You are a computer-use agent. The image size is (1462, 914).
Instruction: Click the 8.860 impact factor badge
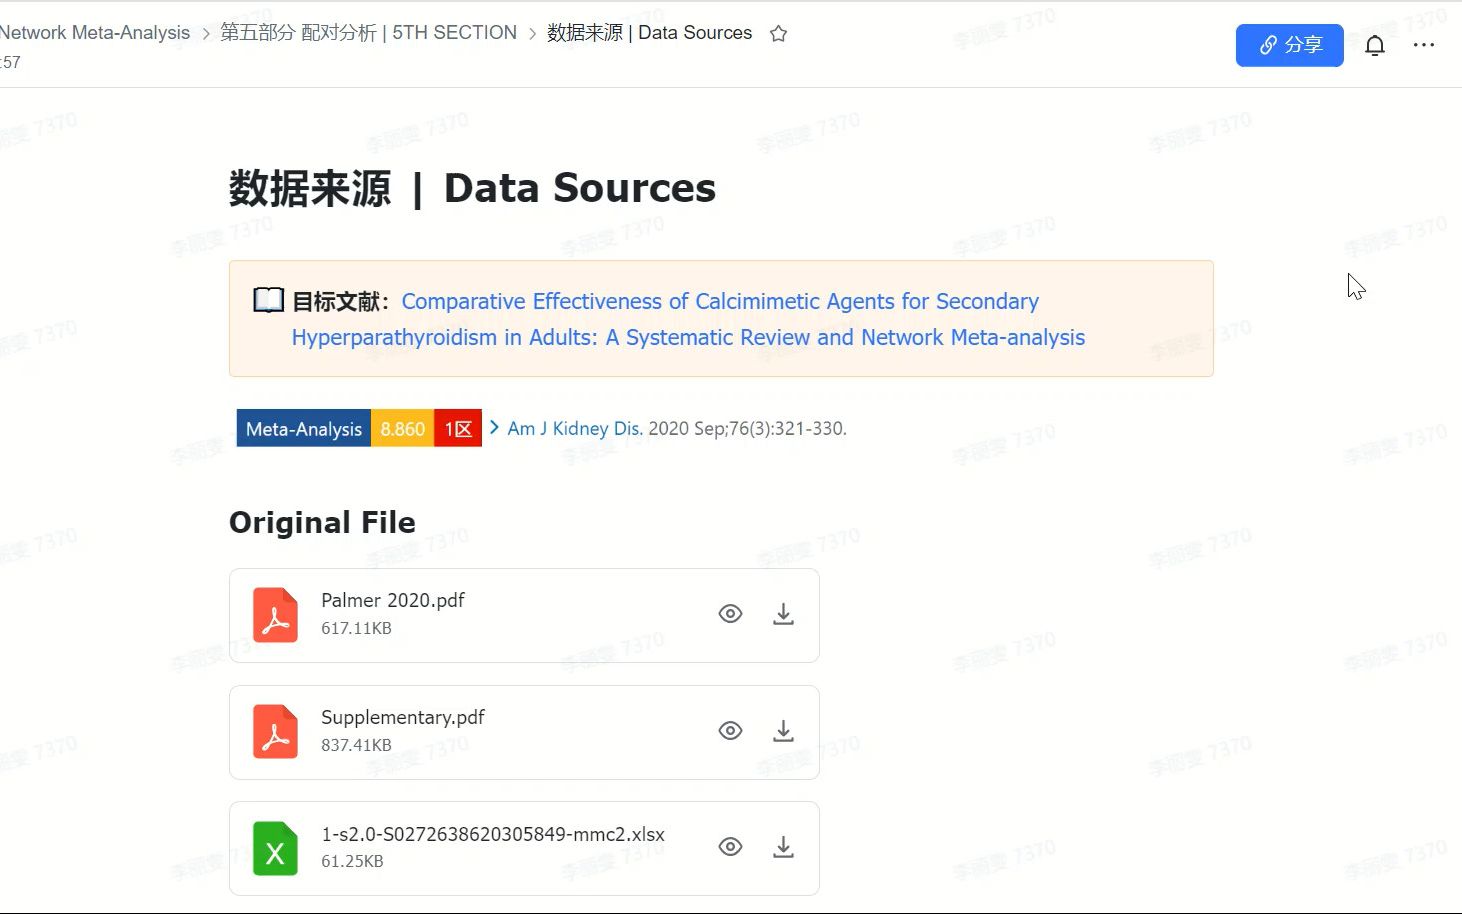click(402, 428)
